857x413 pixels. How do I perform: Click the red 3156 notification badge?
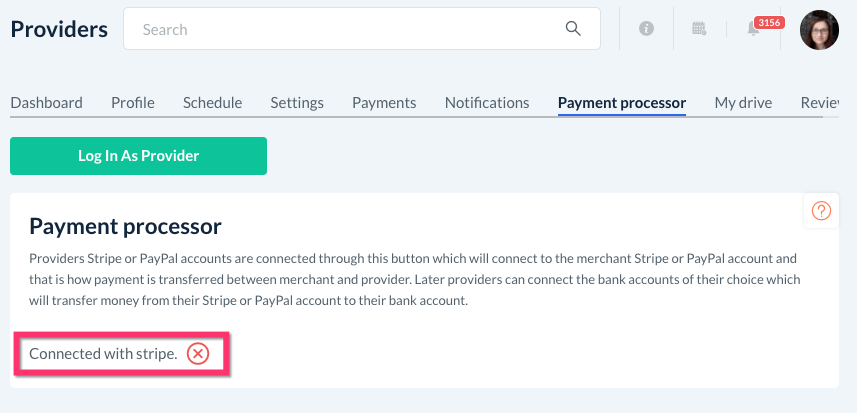click(768, 22)
